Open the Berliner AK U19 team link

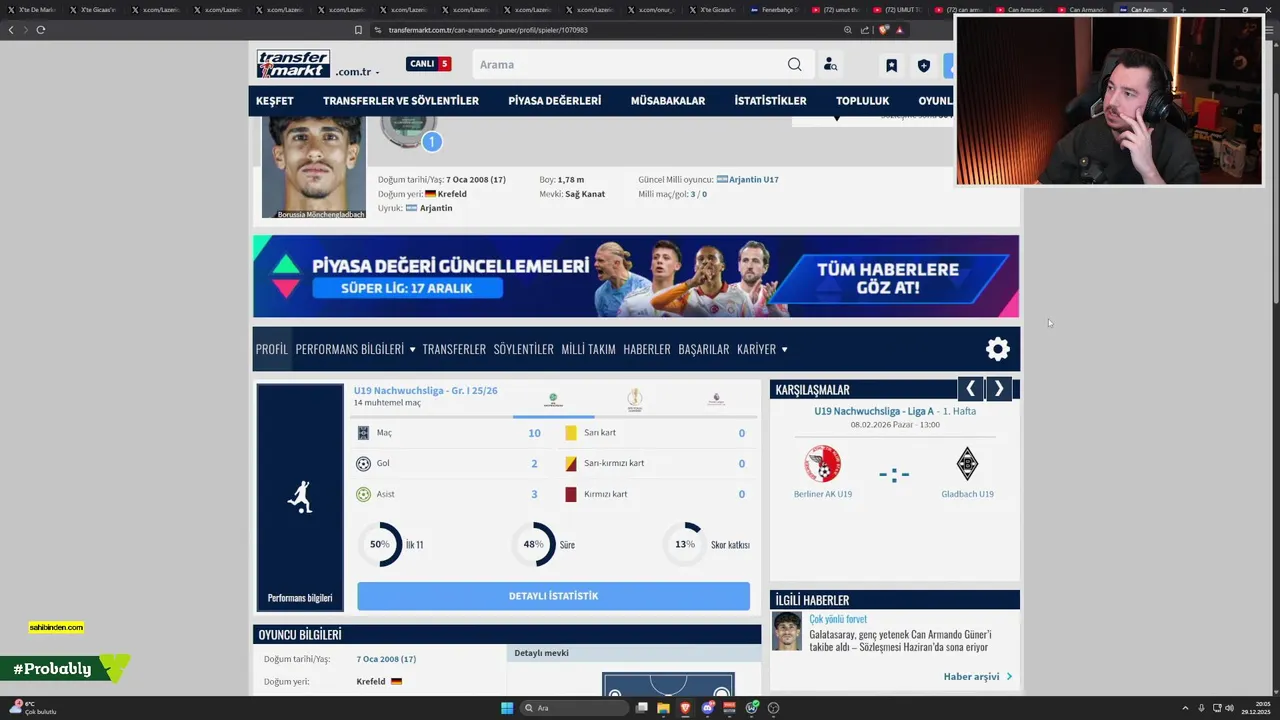pyautogui.click(x=823, y=494)
